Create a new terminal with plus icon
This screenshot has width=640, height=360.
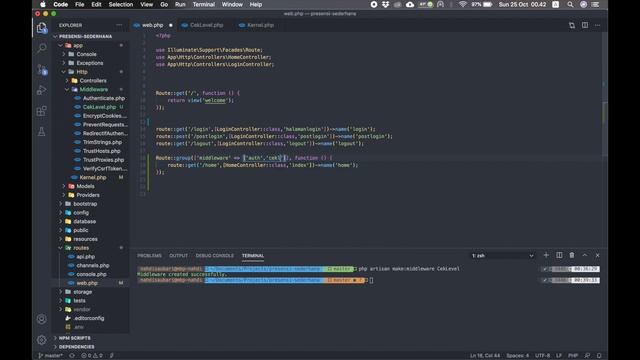[546, 255]
